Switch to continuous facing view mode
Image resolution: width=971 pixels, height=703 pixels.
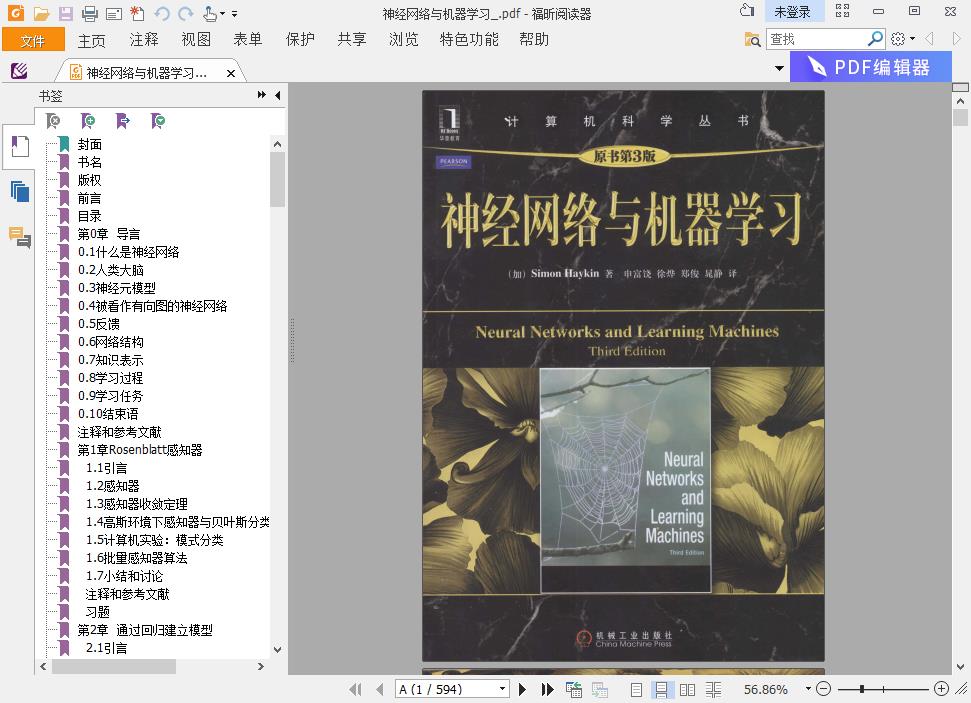[x=713, y=689]
